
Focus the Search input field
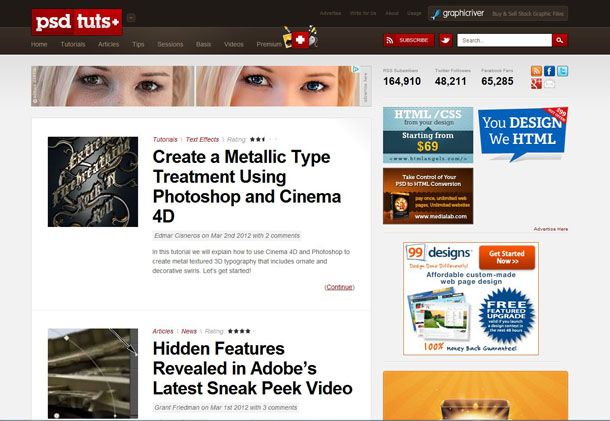tap(504, 40)
